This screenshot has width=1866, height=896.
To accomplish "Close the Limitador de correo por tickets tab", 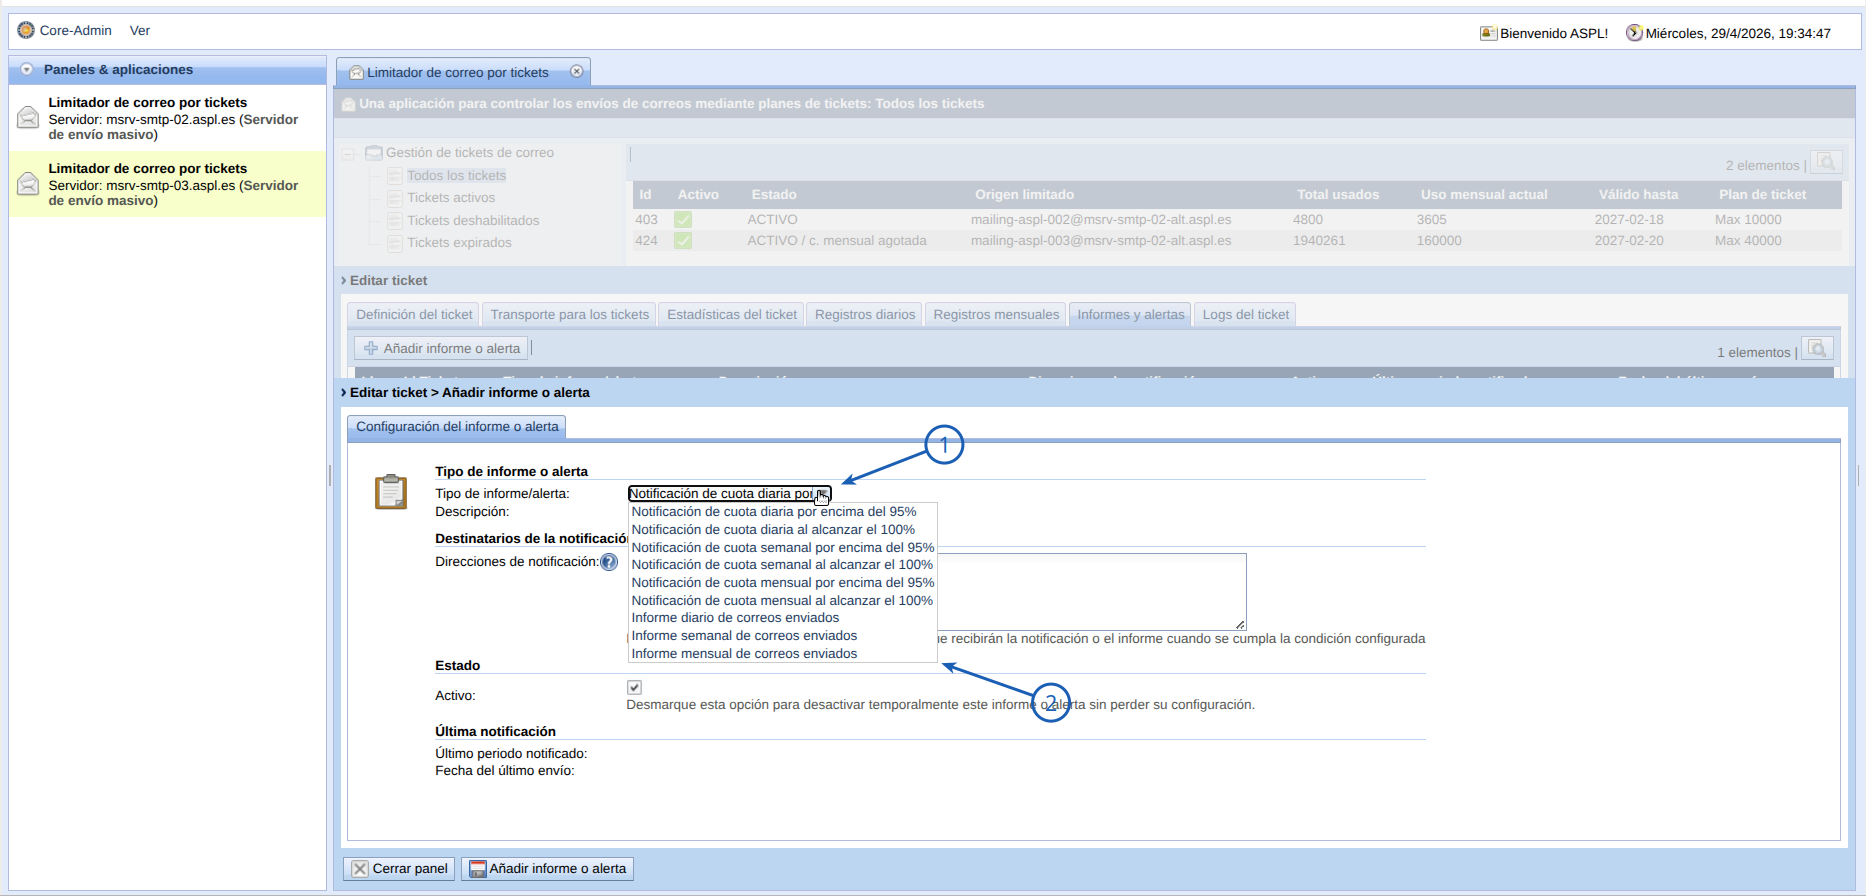I will point(576,72).
